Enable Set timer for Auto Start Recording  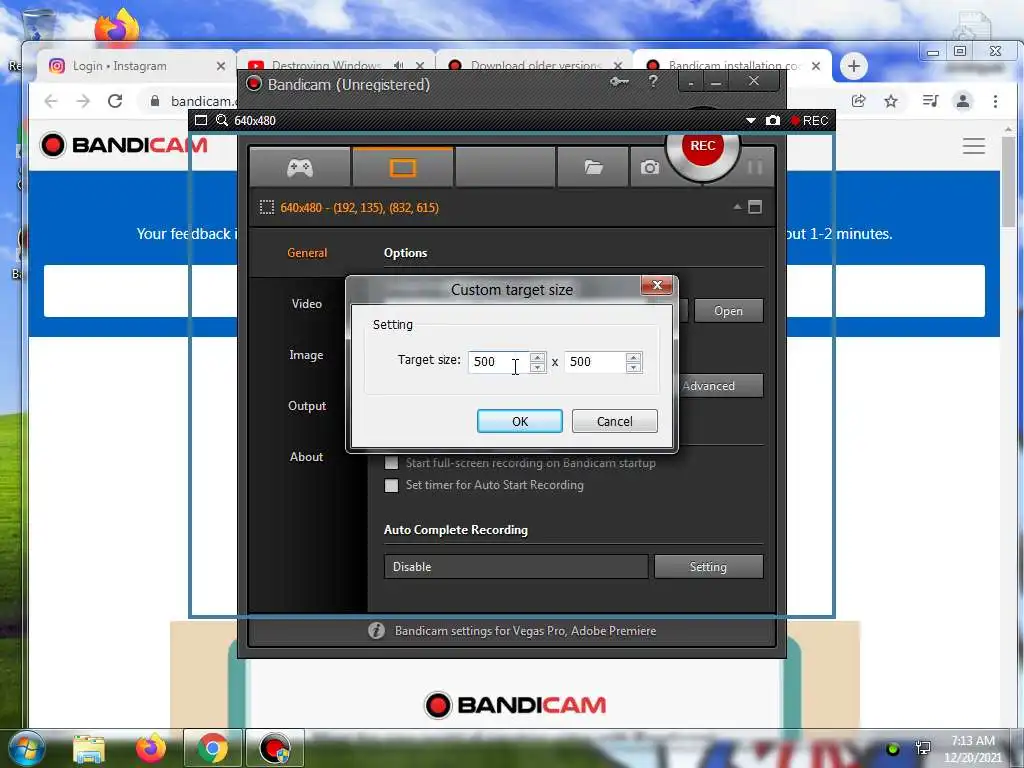pos(391,485)
